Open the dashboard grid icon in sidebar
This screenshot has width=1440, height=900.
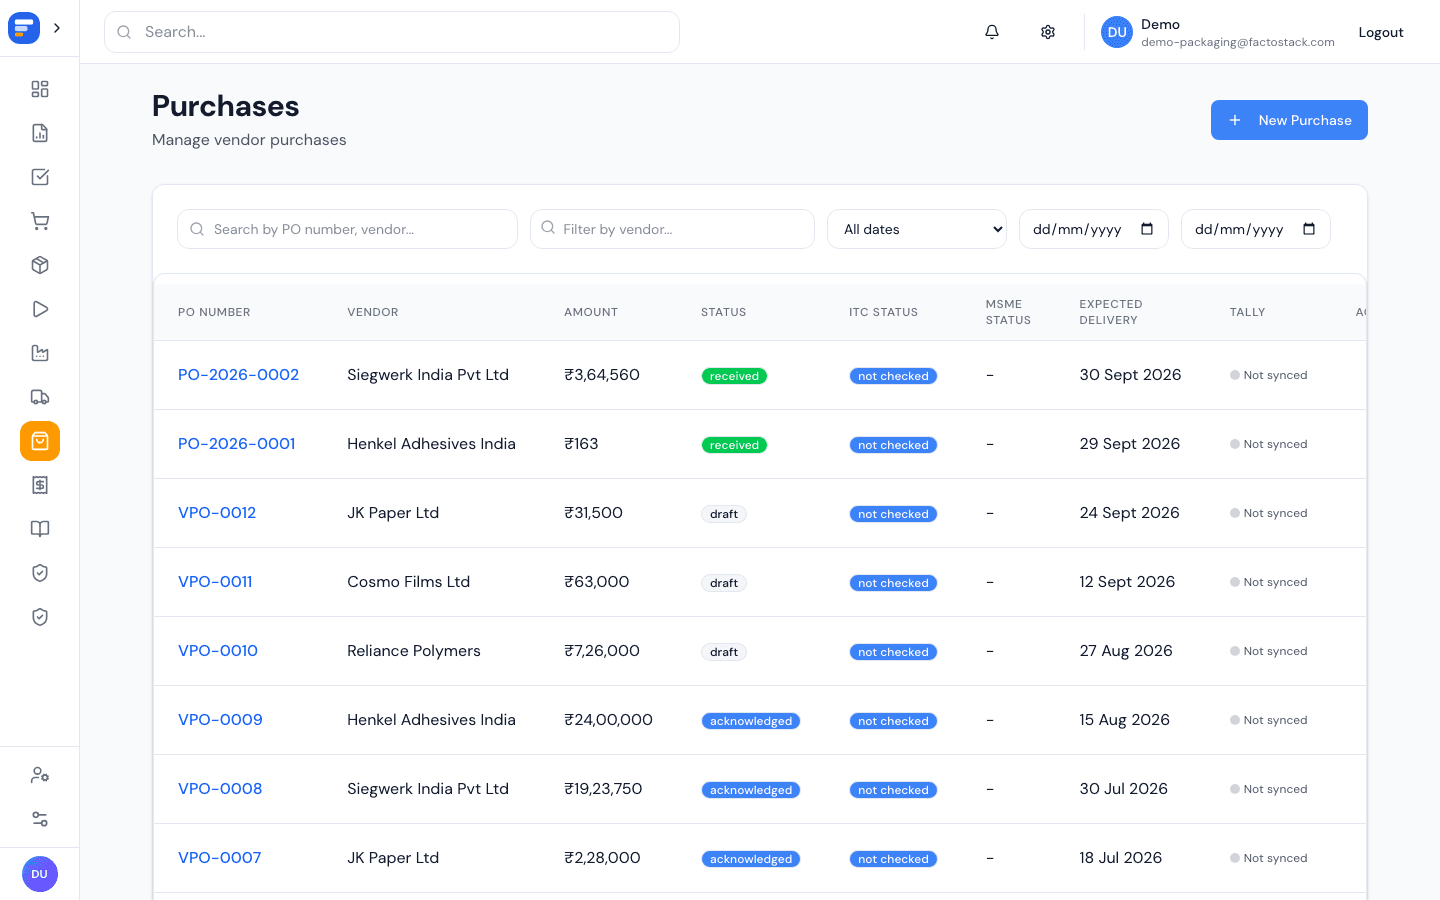40,89
